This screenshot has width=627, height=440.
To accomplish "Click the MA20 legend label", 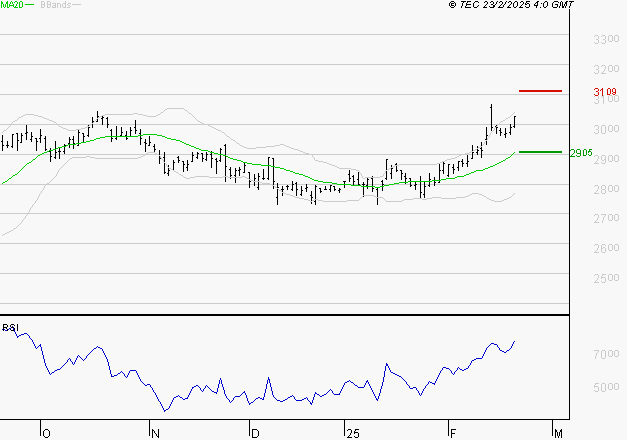I will coord(12,5).
